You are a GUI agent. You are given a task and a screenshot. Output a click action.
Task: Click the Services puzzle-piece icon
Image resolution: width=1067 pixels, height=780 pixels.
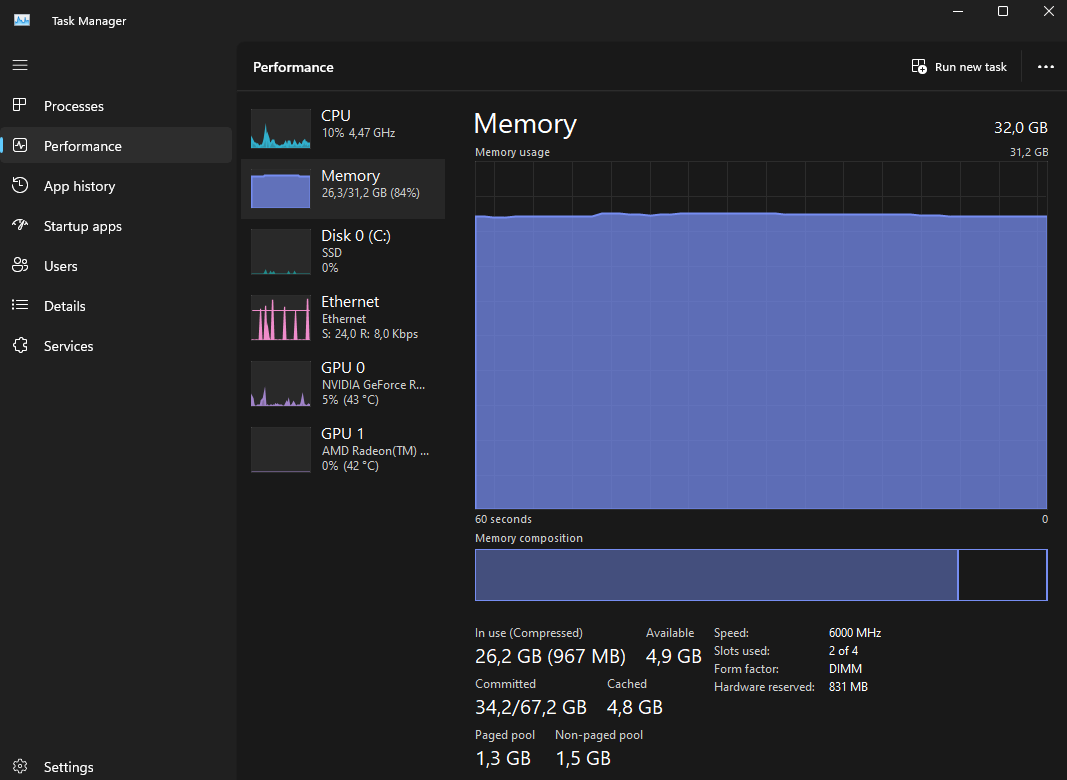click(20, 345)
